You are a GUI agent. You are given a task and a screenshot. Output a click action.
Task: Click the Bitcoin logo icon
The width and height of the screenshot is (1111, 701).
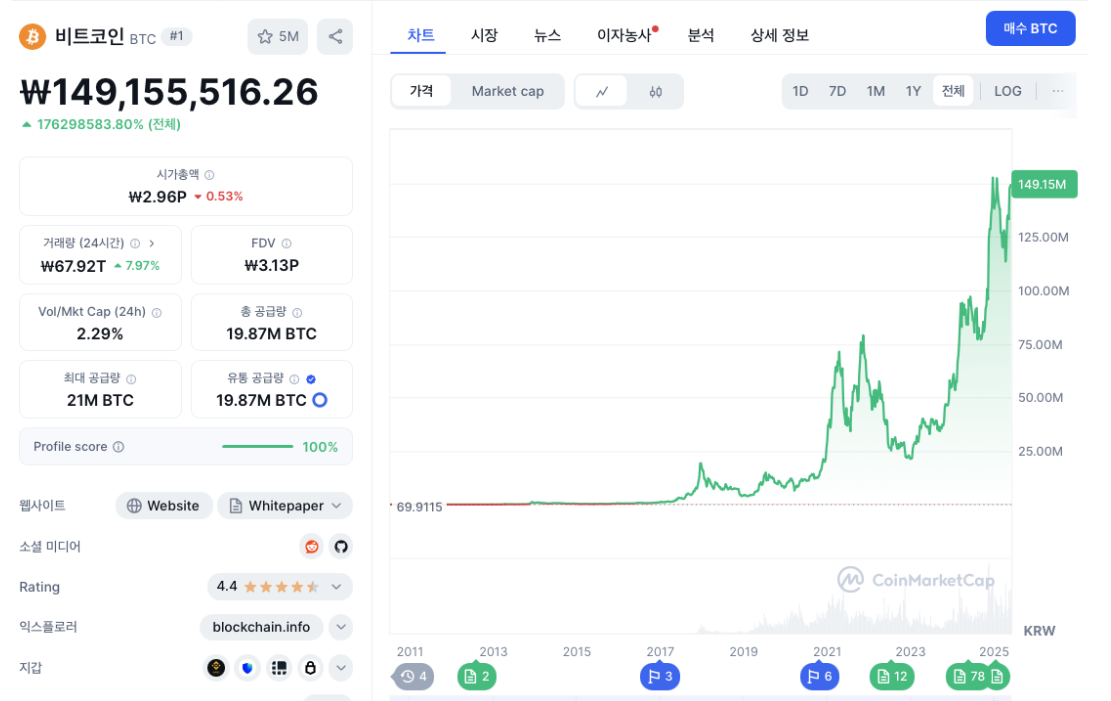(32, 36)
